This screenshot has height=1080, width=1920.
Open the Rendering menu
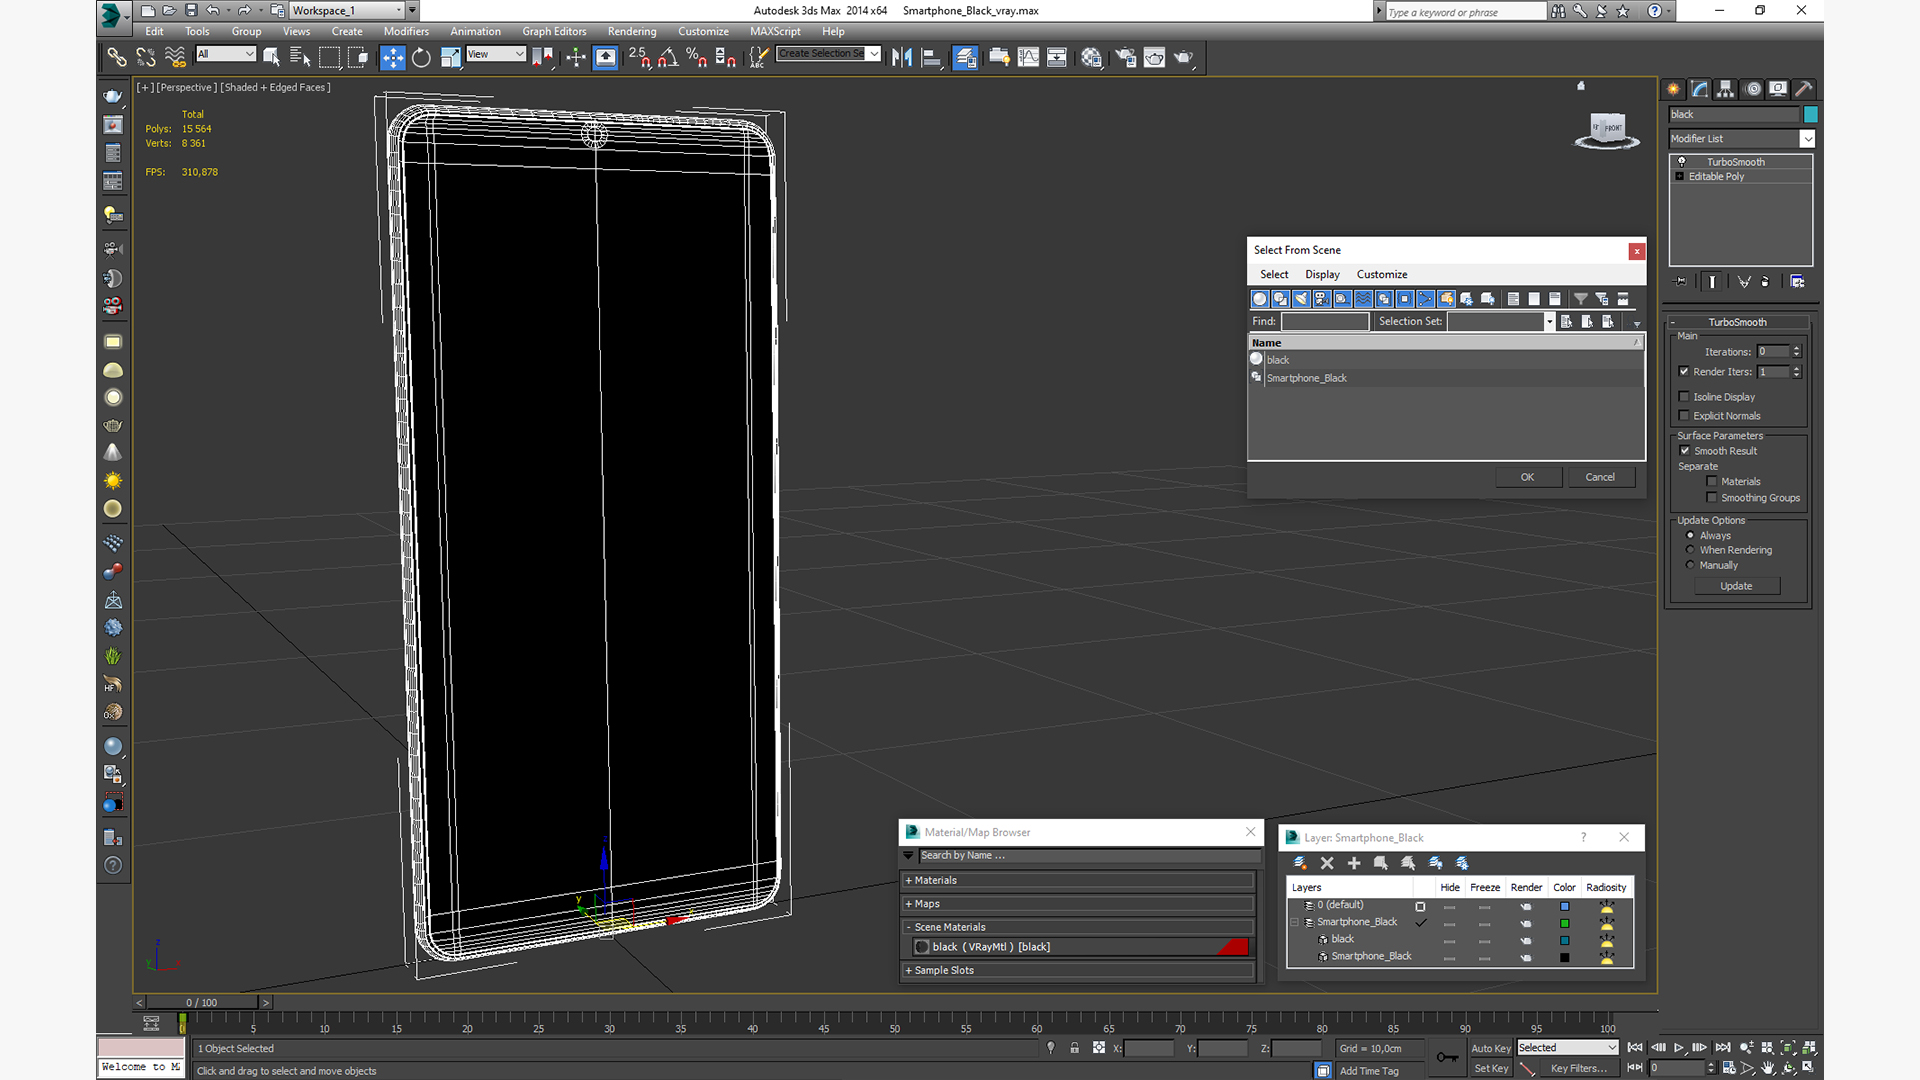tap(632, 31)
